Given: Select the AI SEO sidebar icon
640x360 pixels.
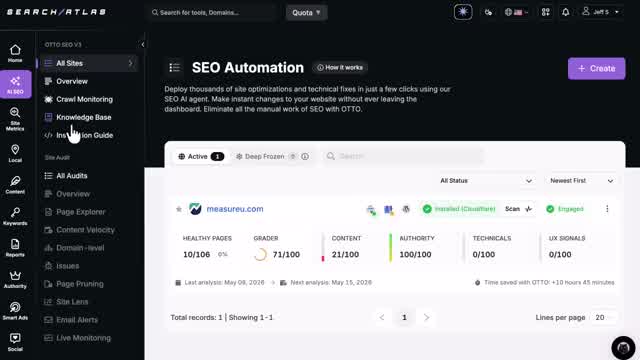Looking at the screenshot, I should click(x=16, y=84).
